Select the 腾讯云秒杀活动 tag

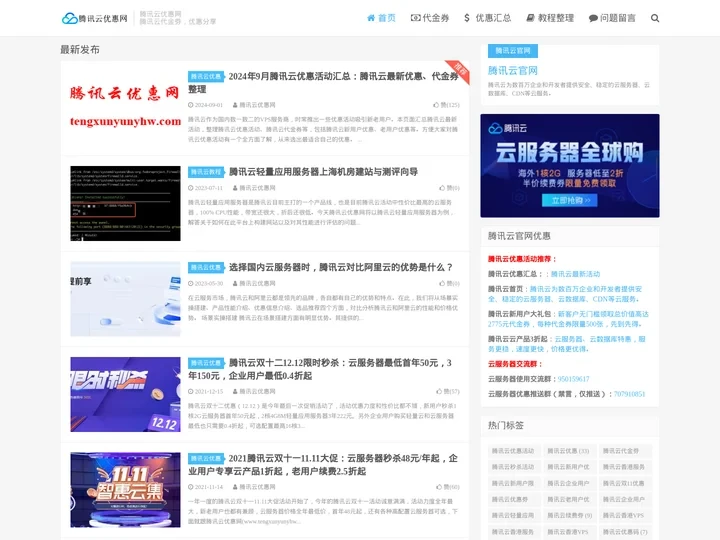pyautogui.click(x=513, y=467)
